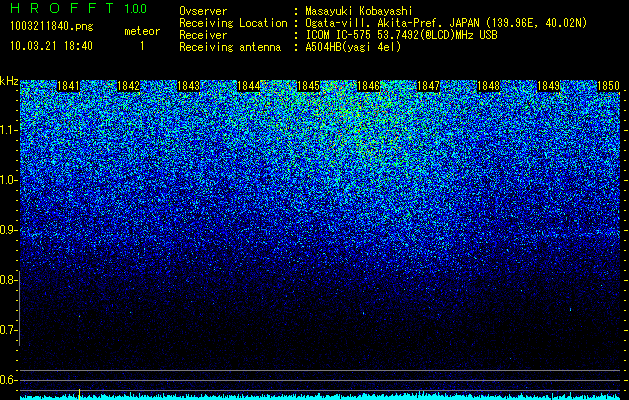Click the HROFFT title text

pos(62,8)
